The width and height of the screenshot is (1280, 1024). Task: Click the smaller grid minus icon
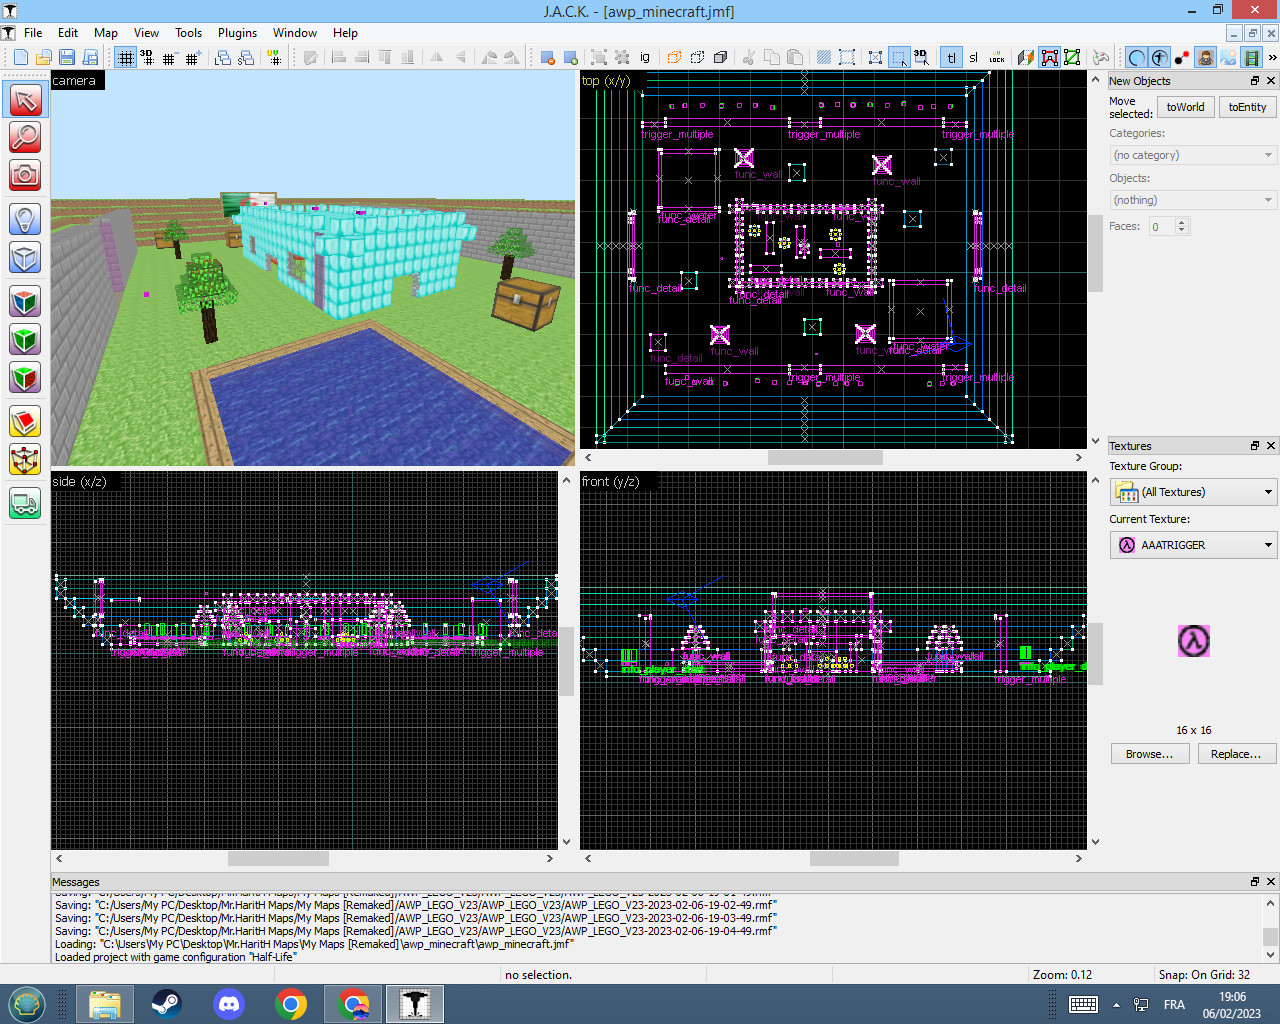coord(169,58)
